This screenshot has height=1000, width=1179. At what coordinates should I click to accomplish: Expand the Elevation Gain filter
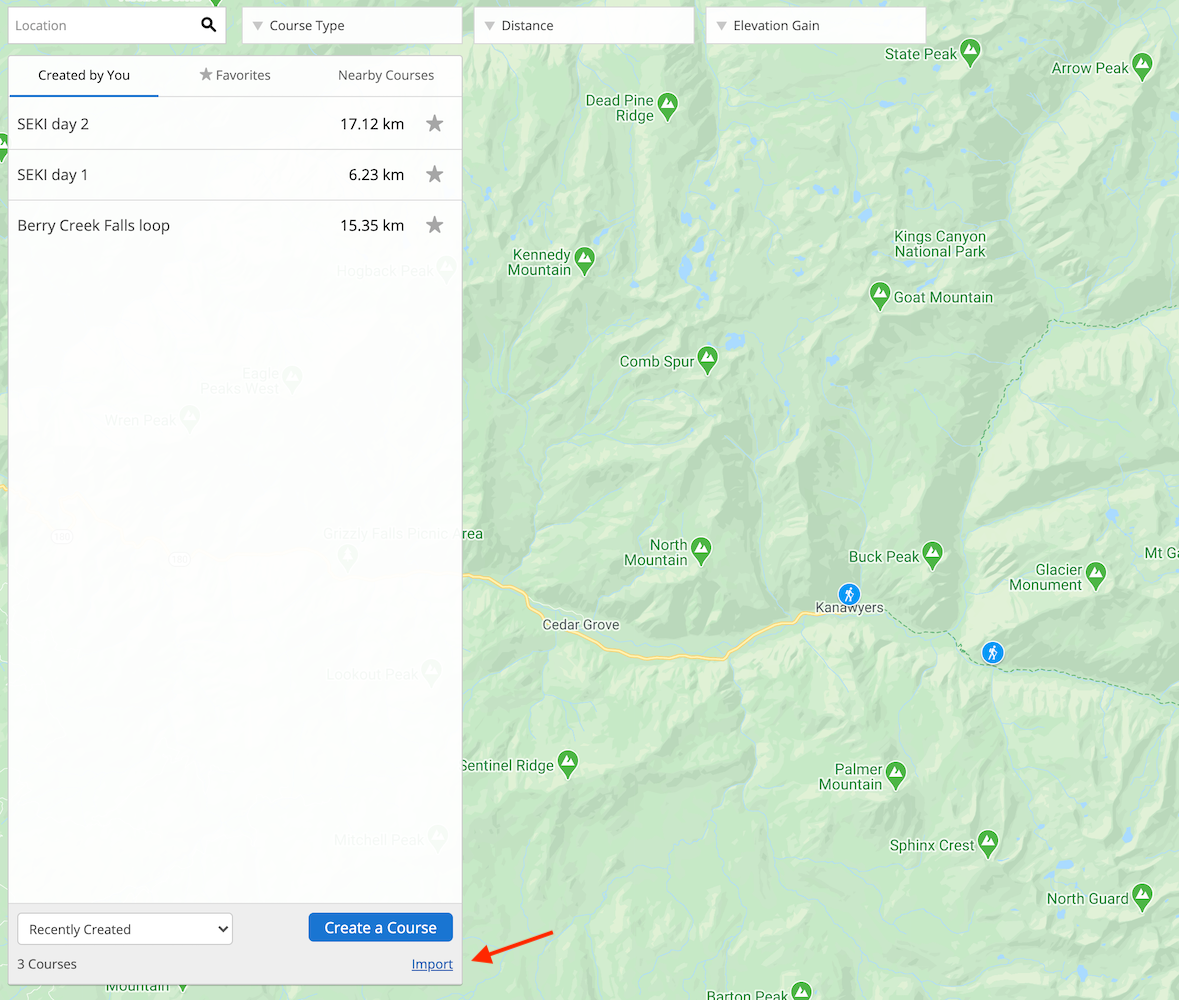pyautogui.click(x=815, y=24)
